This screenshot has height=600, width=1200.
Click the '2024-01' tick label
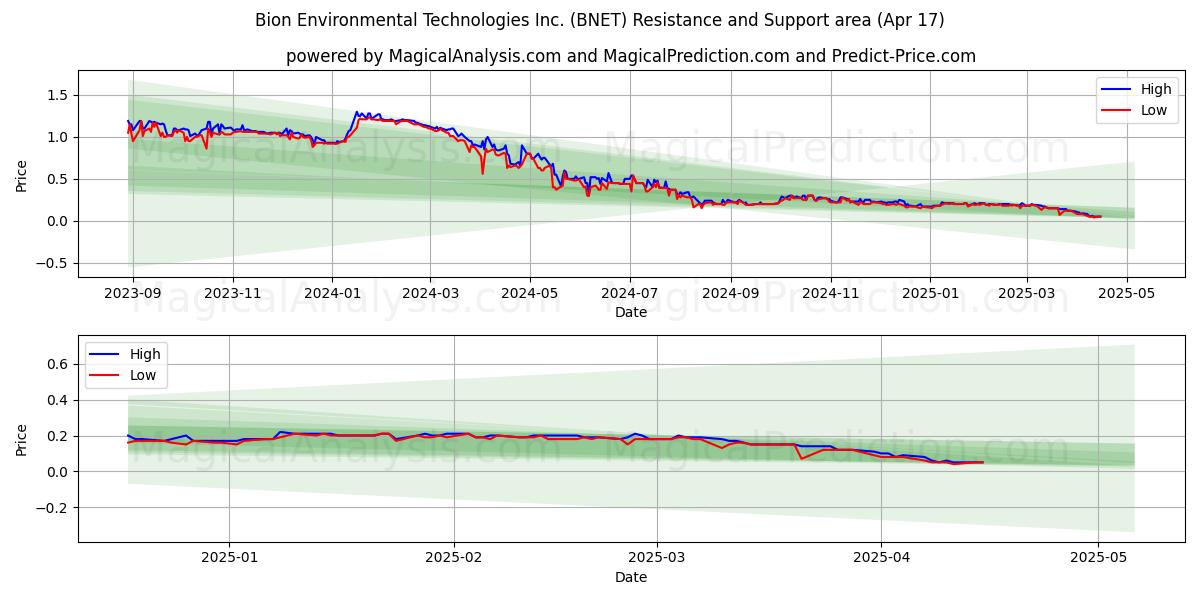(x=332, y=293)
